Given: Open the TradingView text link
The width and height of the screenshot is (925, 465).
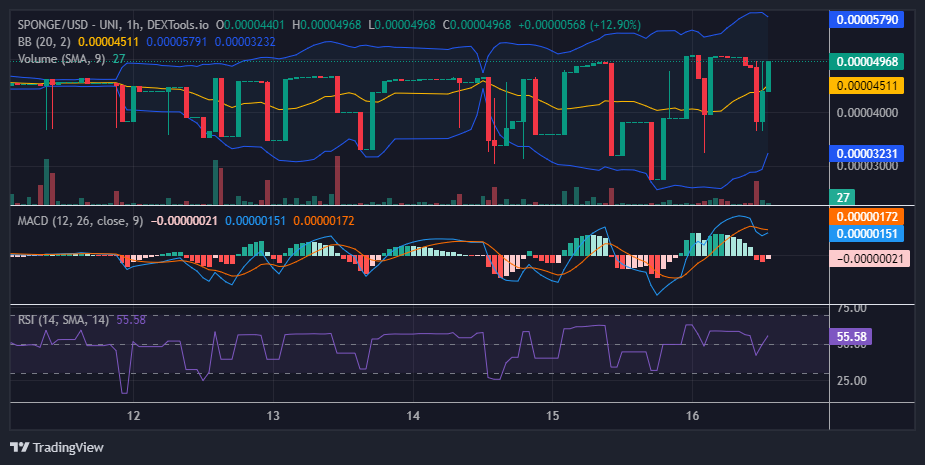Looking at the screenshot, I should pyautogui.click(x=68, y=447).
